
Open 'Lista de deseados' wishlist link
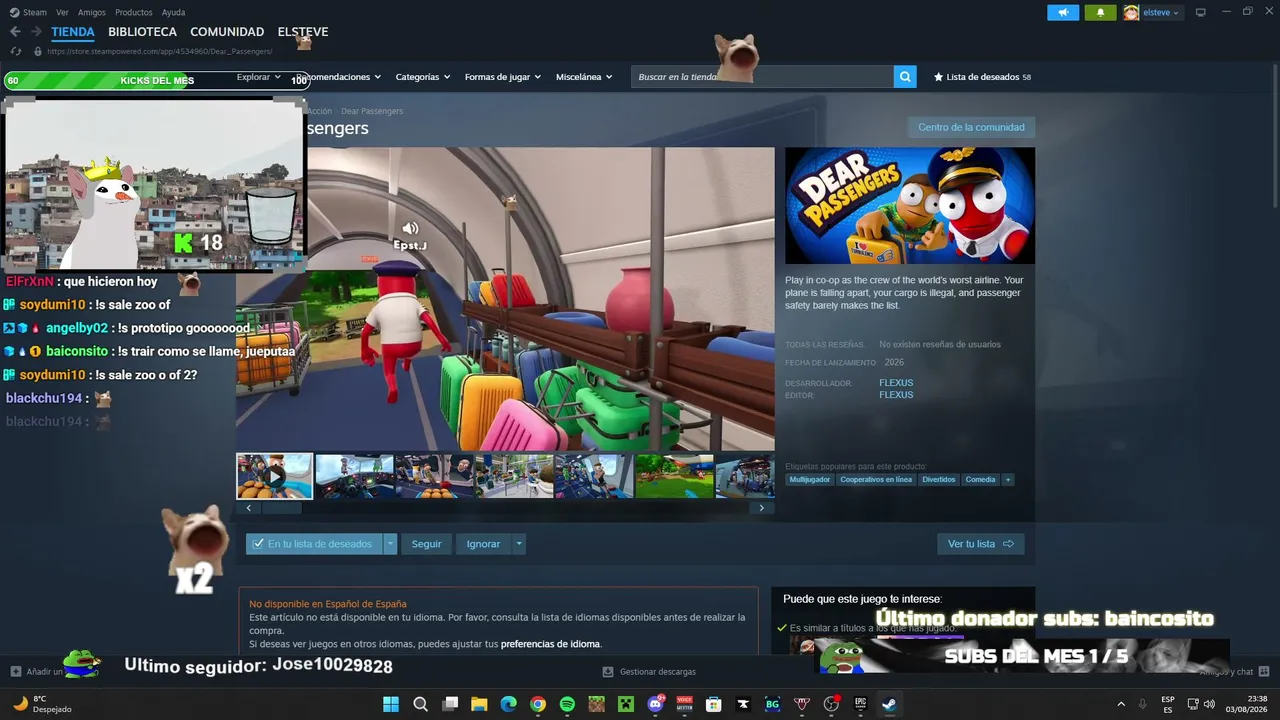982,77
